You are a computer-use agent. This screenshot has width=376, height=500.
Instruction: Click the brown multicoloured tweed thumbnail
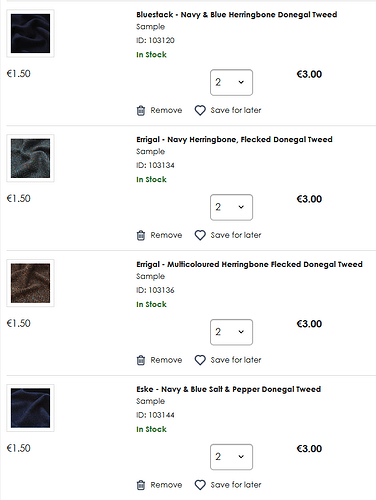point(30,283)
